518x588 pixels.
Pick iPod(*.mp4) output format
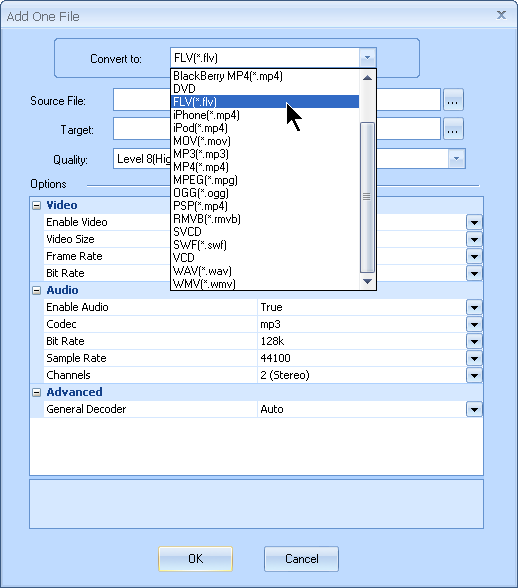(x=265, y=128)
